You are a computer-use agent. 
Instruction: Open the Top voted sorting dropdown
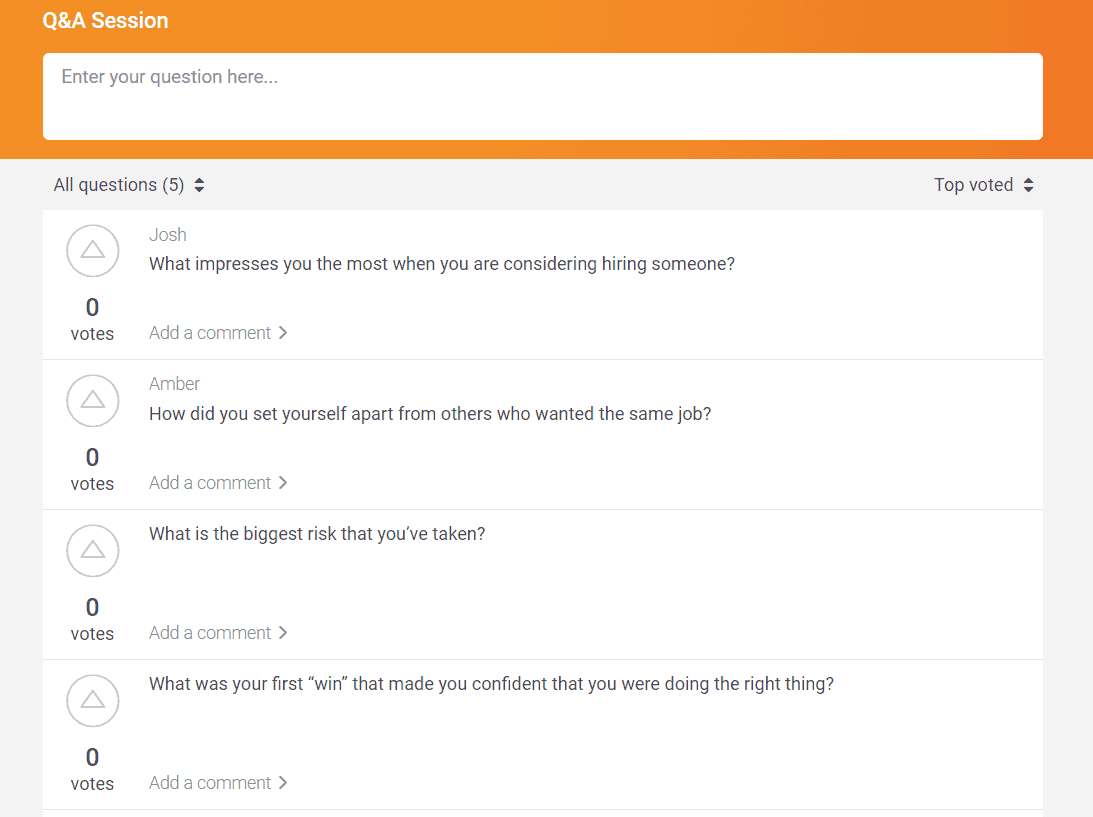pos(972,185)
